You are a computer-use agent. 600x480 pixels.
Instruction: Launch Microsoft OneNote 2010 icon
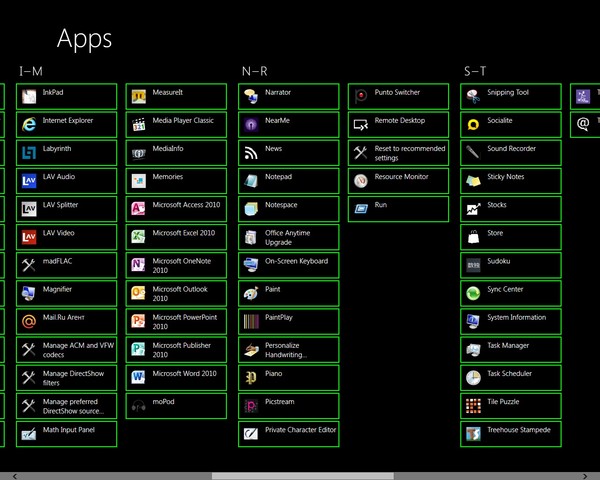139,265
